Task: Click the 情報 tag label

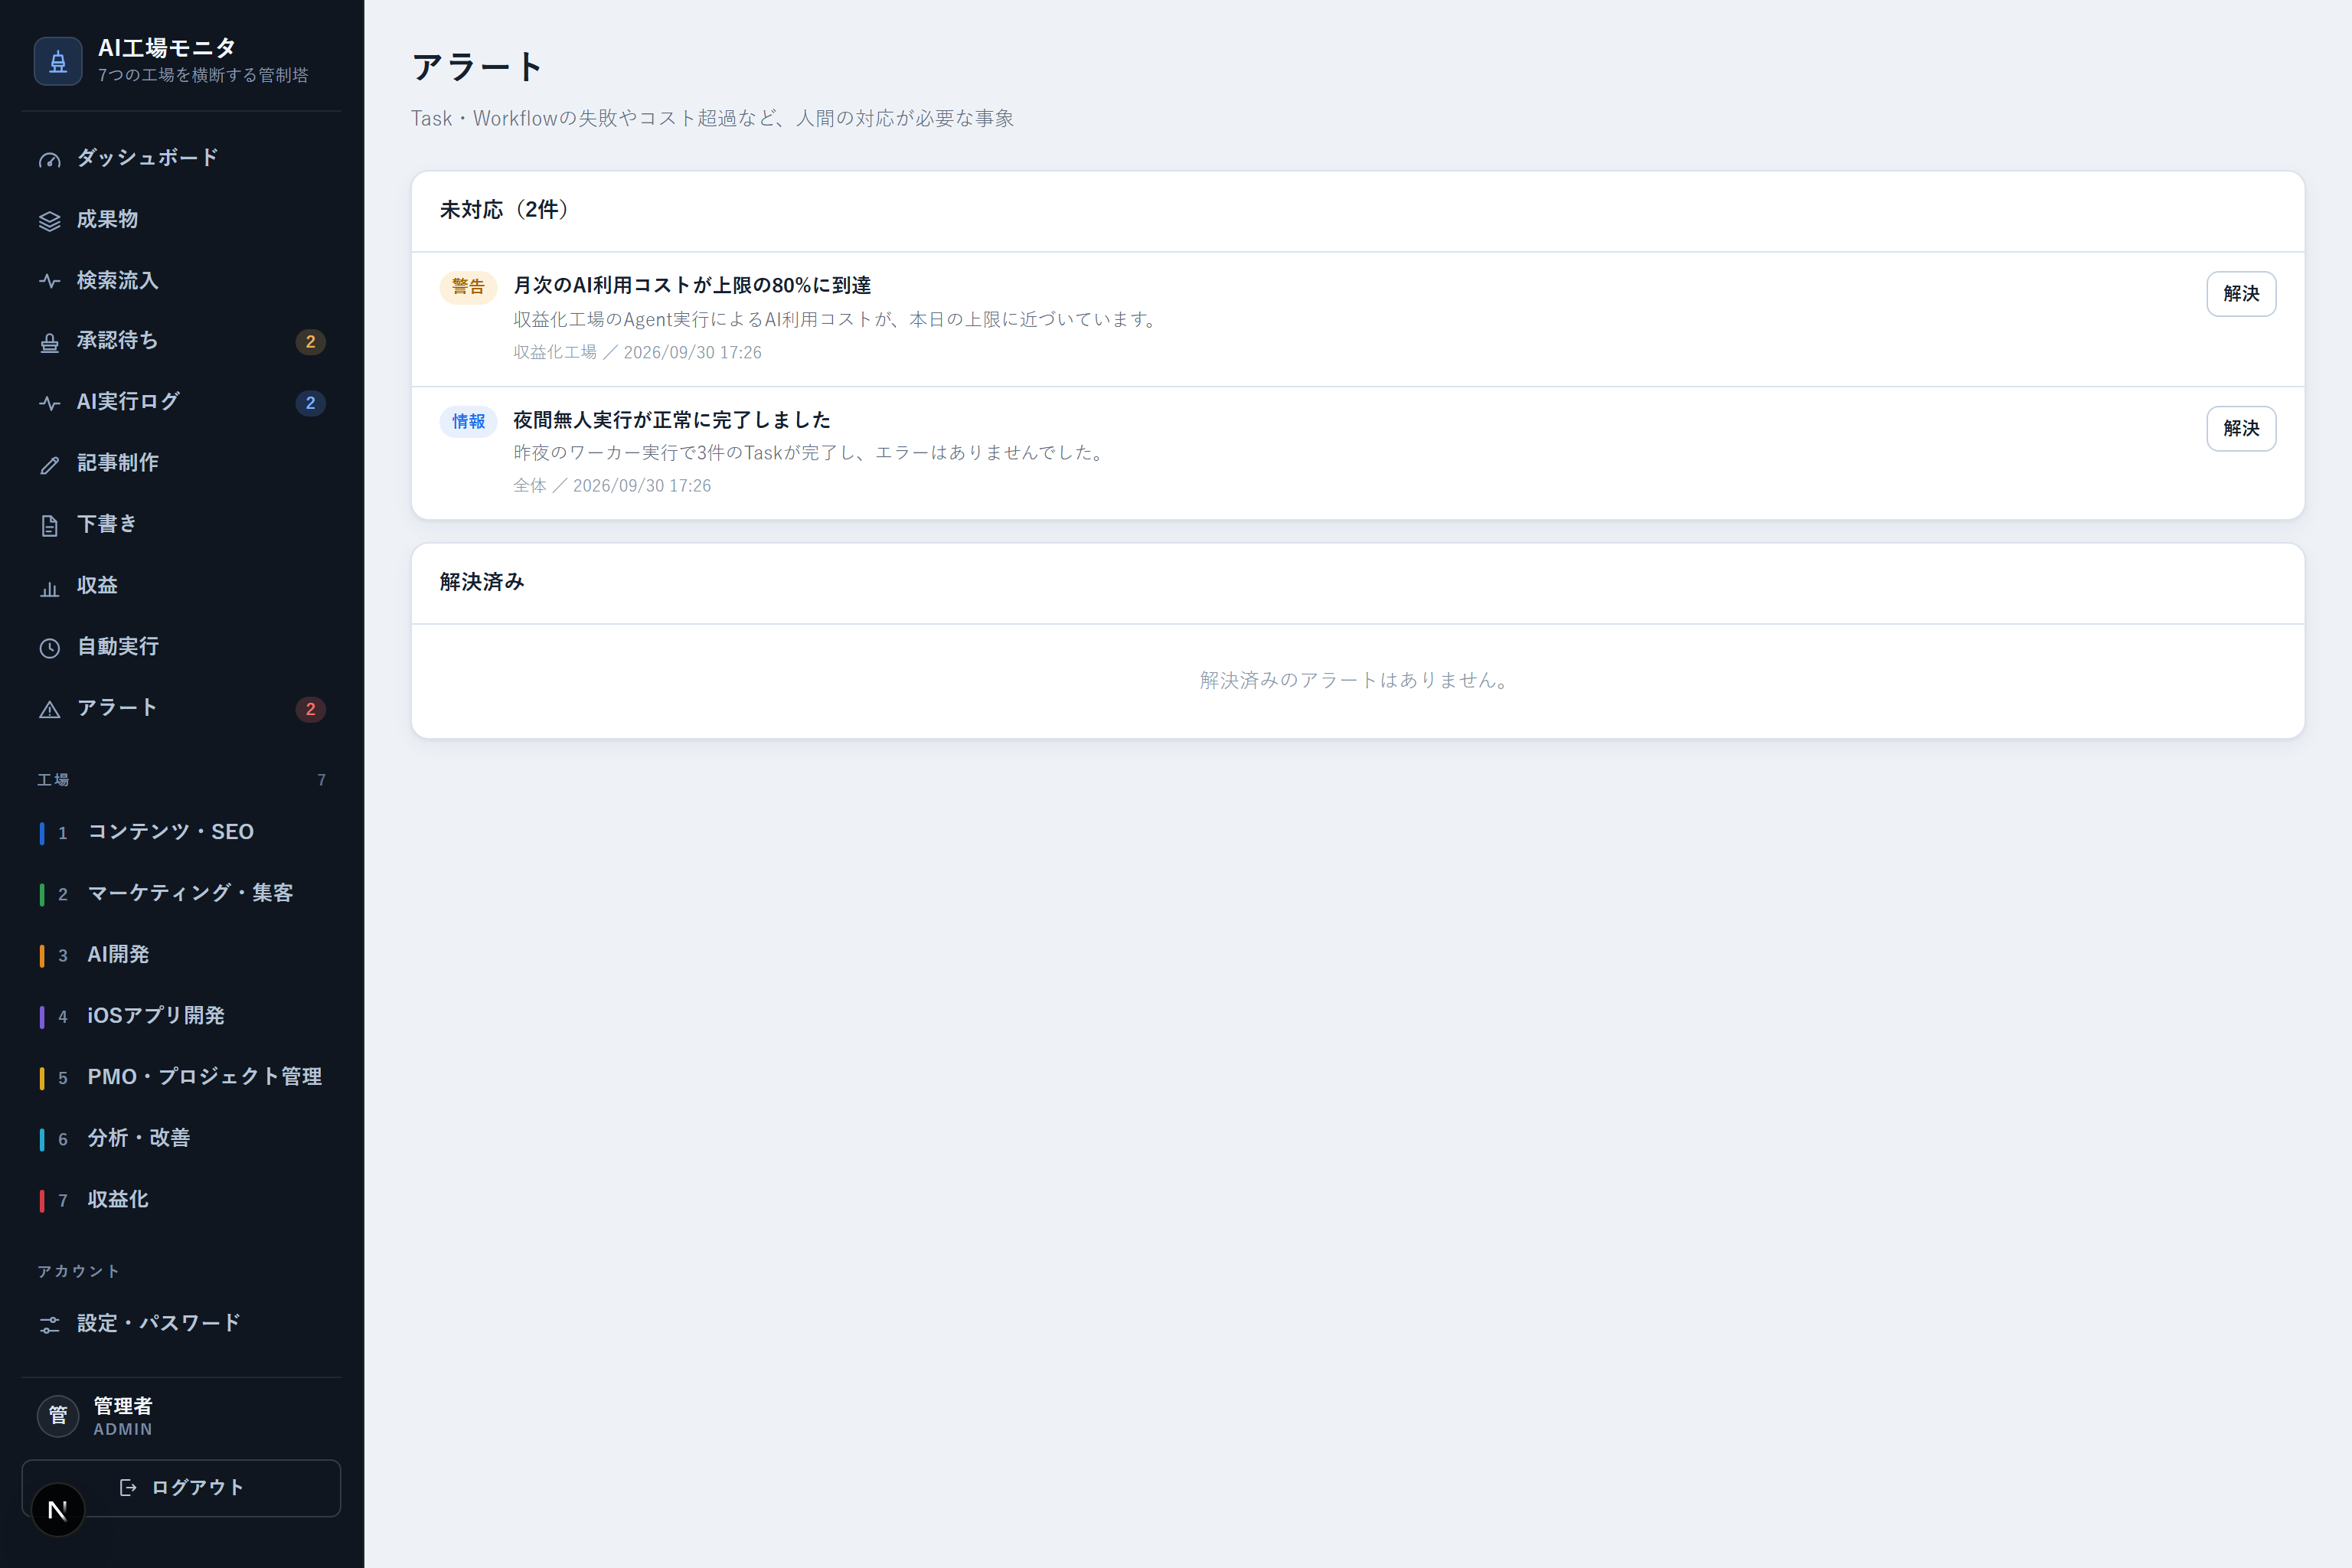Action: pos(468,421)
